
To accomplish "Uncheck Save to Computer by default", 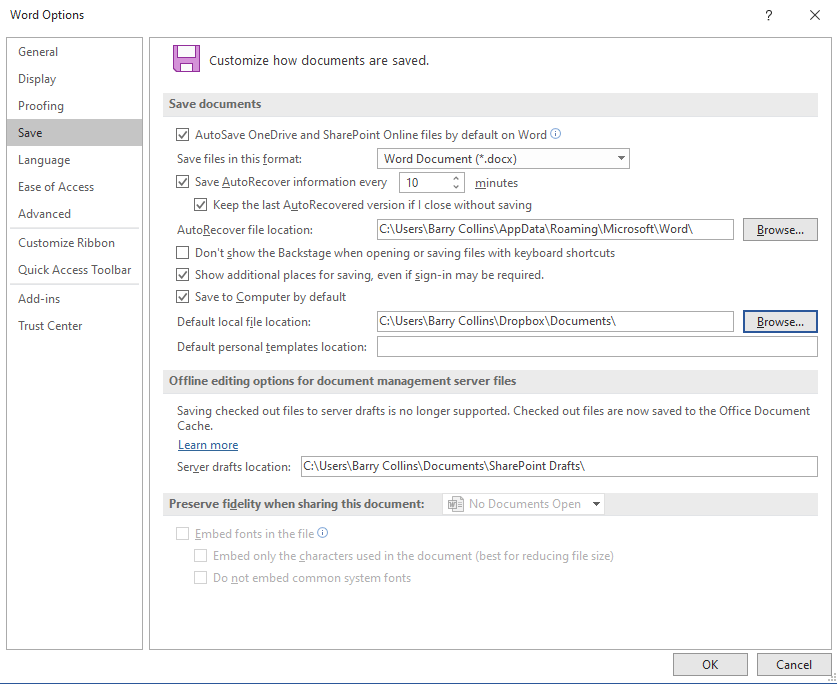I will [183, 297].
